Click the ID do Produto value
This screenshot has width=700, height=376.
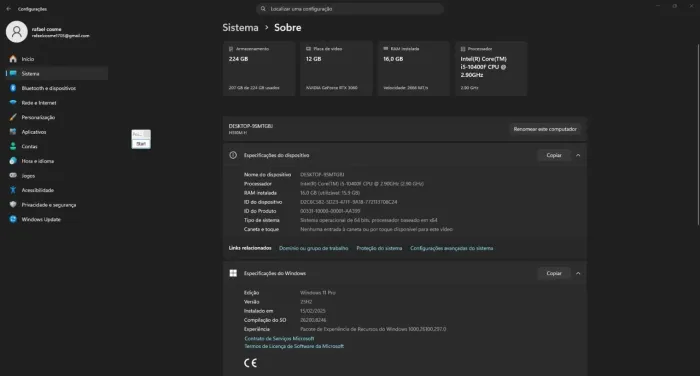[330, 211]
